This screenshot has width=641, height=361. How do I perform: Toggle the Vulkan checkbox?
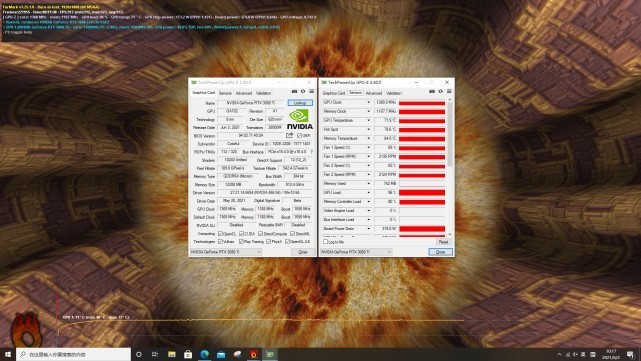pyautogui.click(x=220, y=242)
